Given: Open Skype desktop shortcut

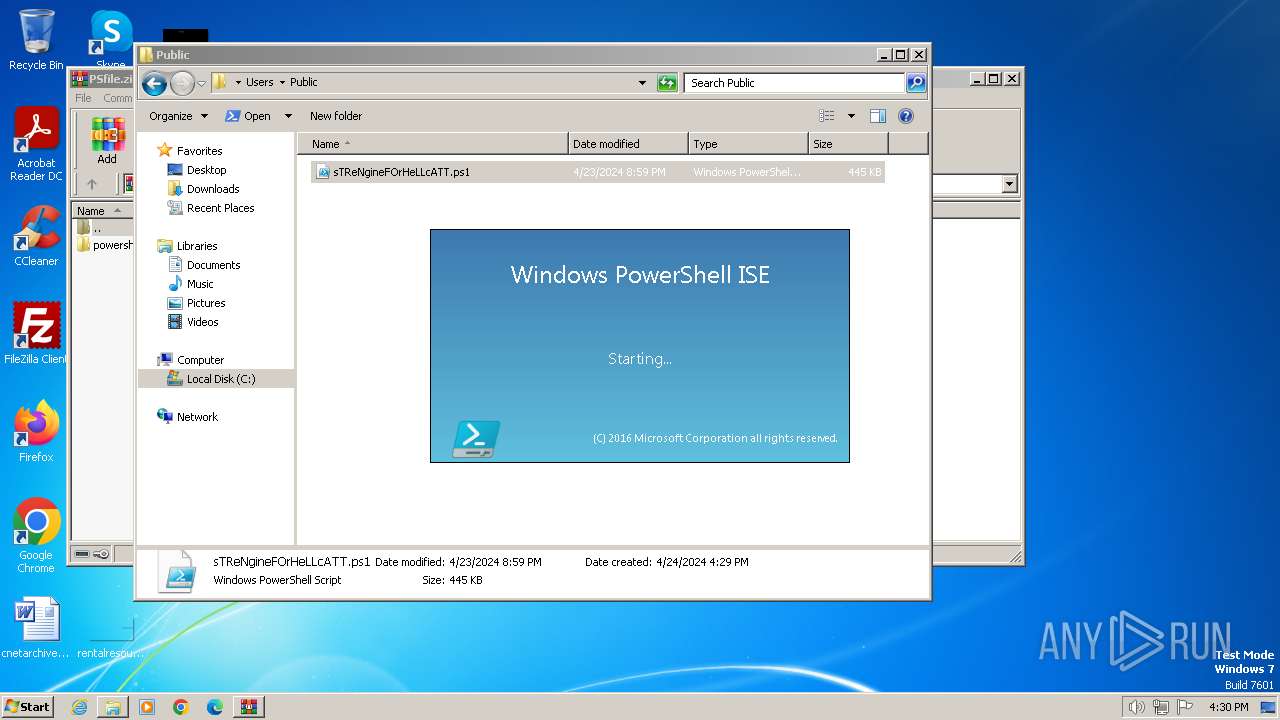Looking at the screenshot, I should (x=111, y=40).
